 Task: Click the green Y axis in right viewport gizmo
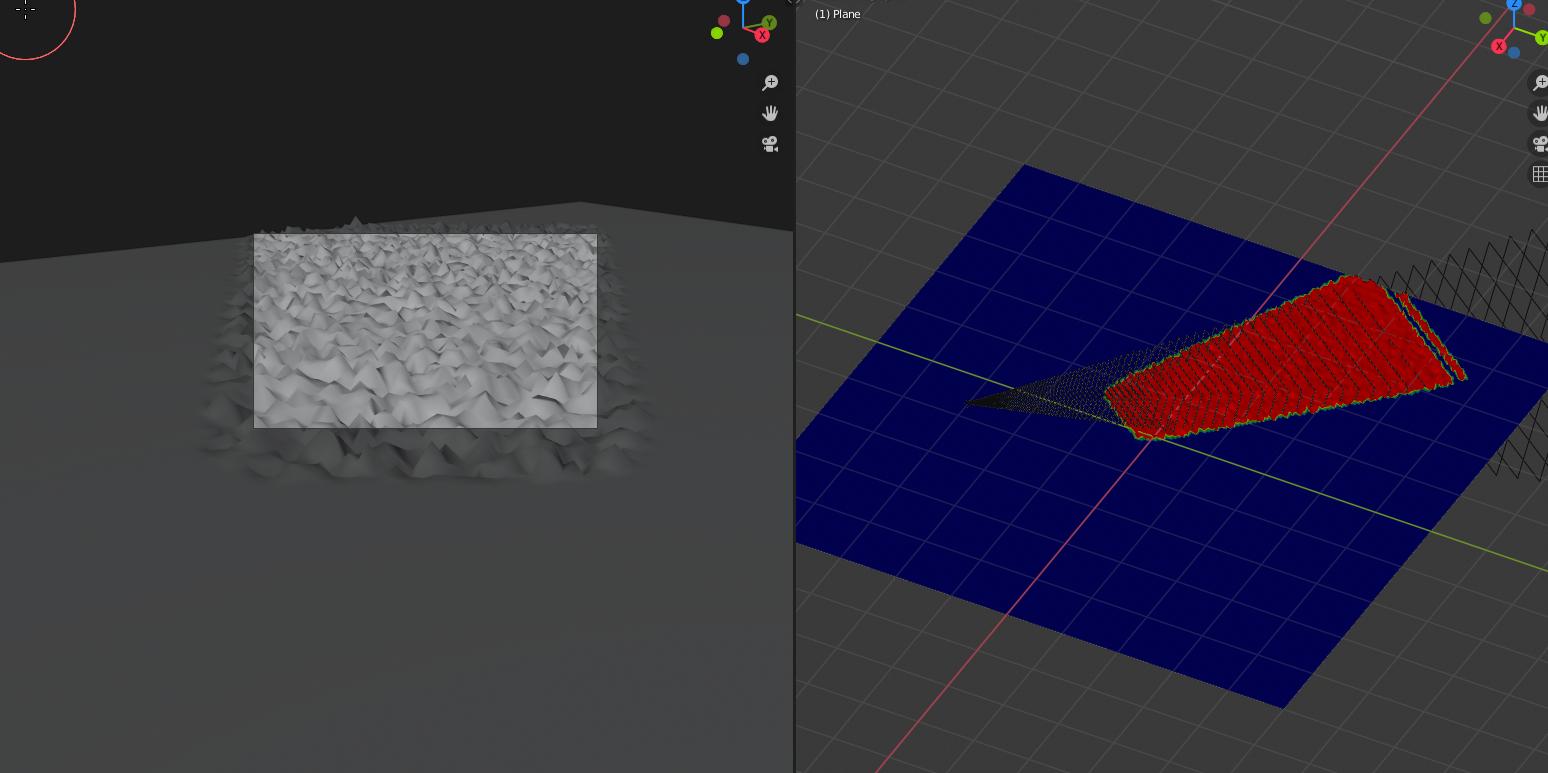tap(1543, 38)
